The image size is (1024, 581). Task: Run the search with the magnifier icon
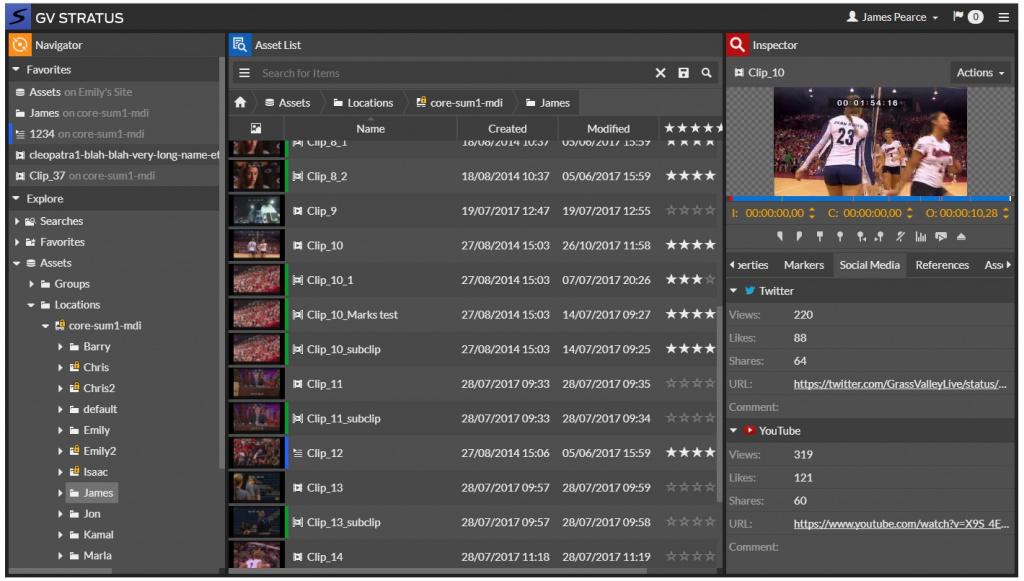(707, 73)
